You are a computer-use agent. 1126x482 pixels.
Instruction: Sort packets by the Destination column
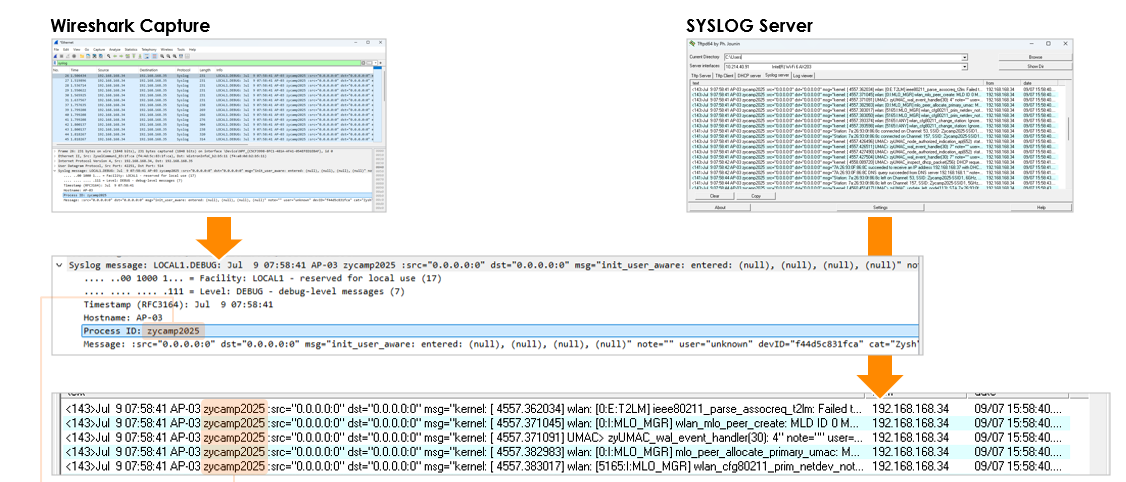click(149, 70)
